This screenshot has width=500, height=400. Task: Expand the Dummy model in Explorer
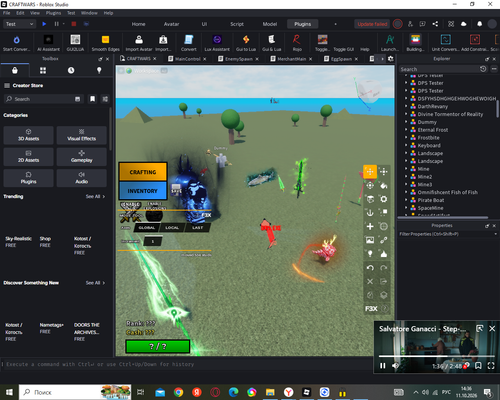tap(406, 122)
